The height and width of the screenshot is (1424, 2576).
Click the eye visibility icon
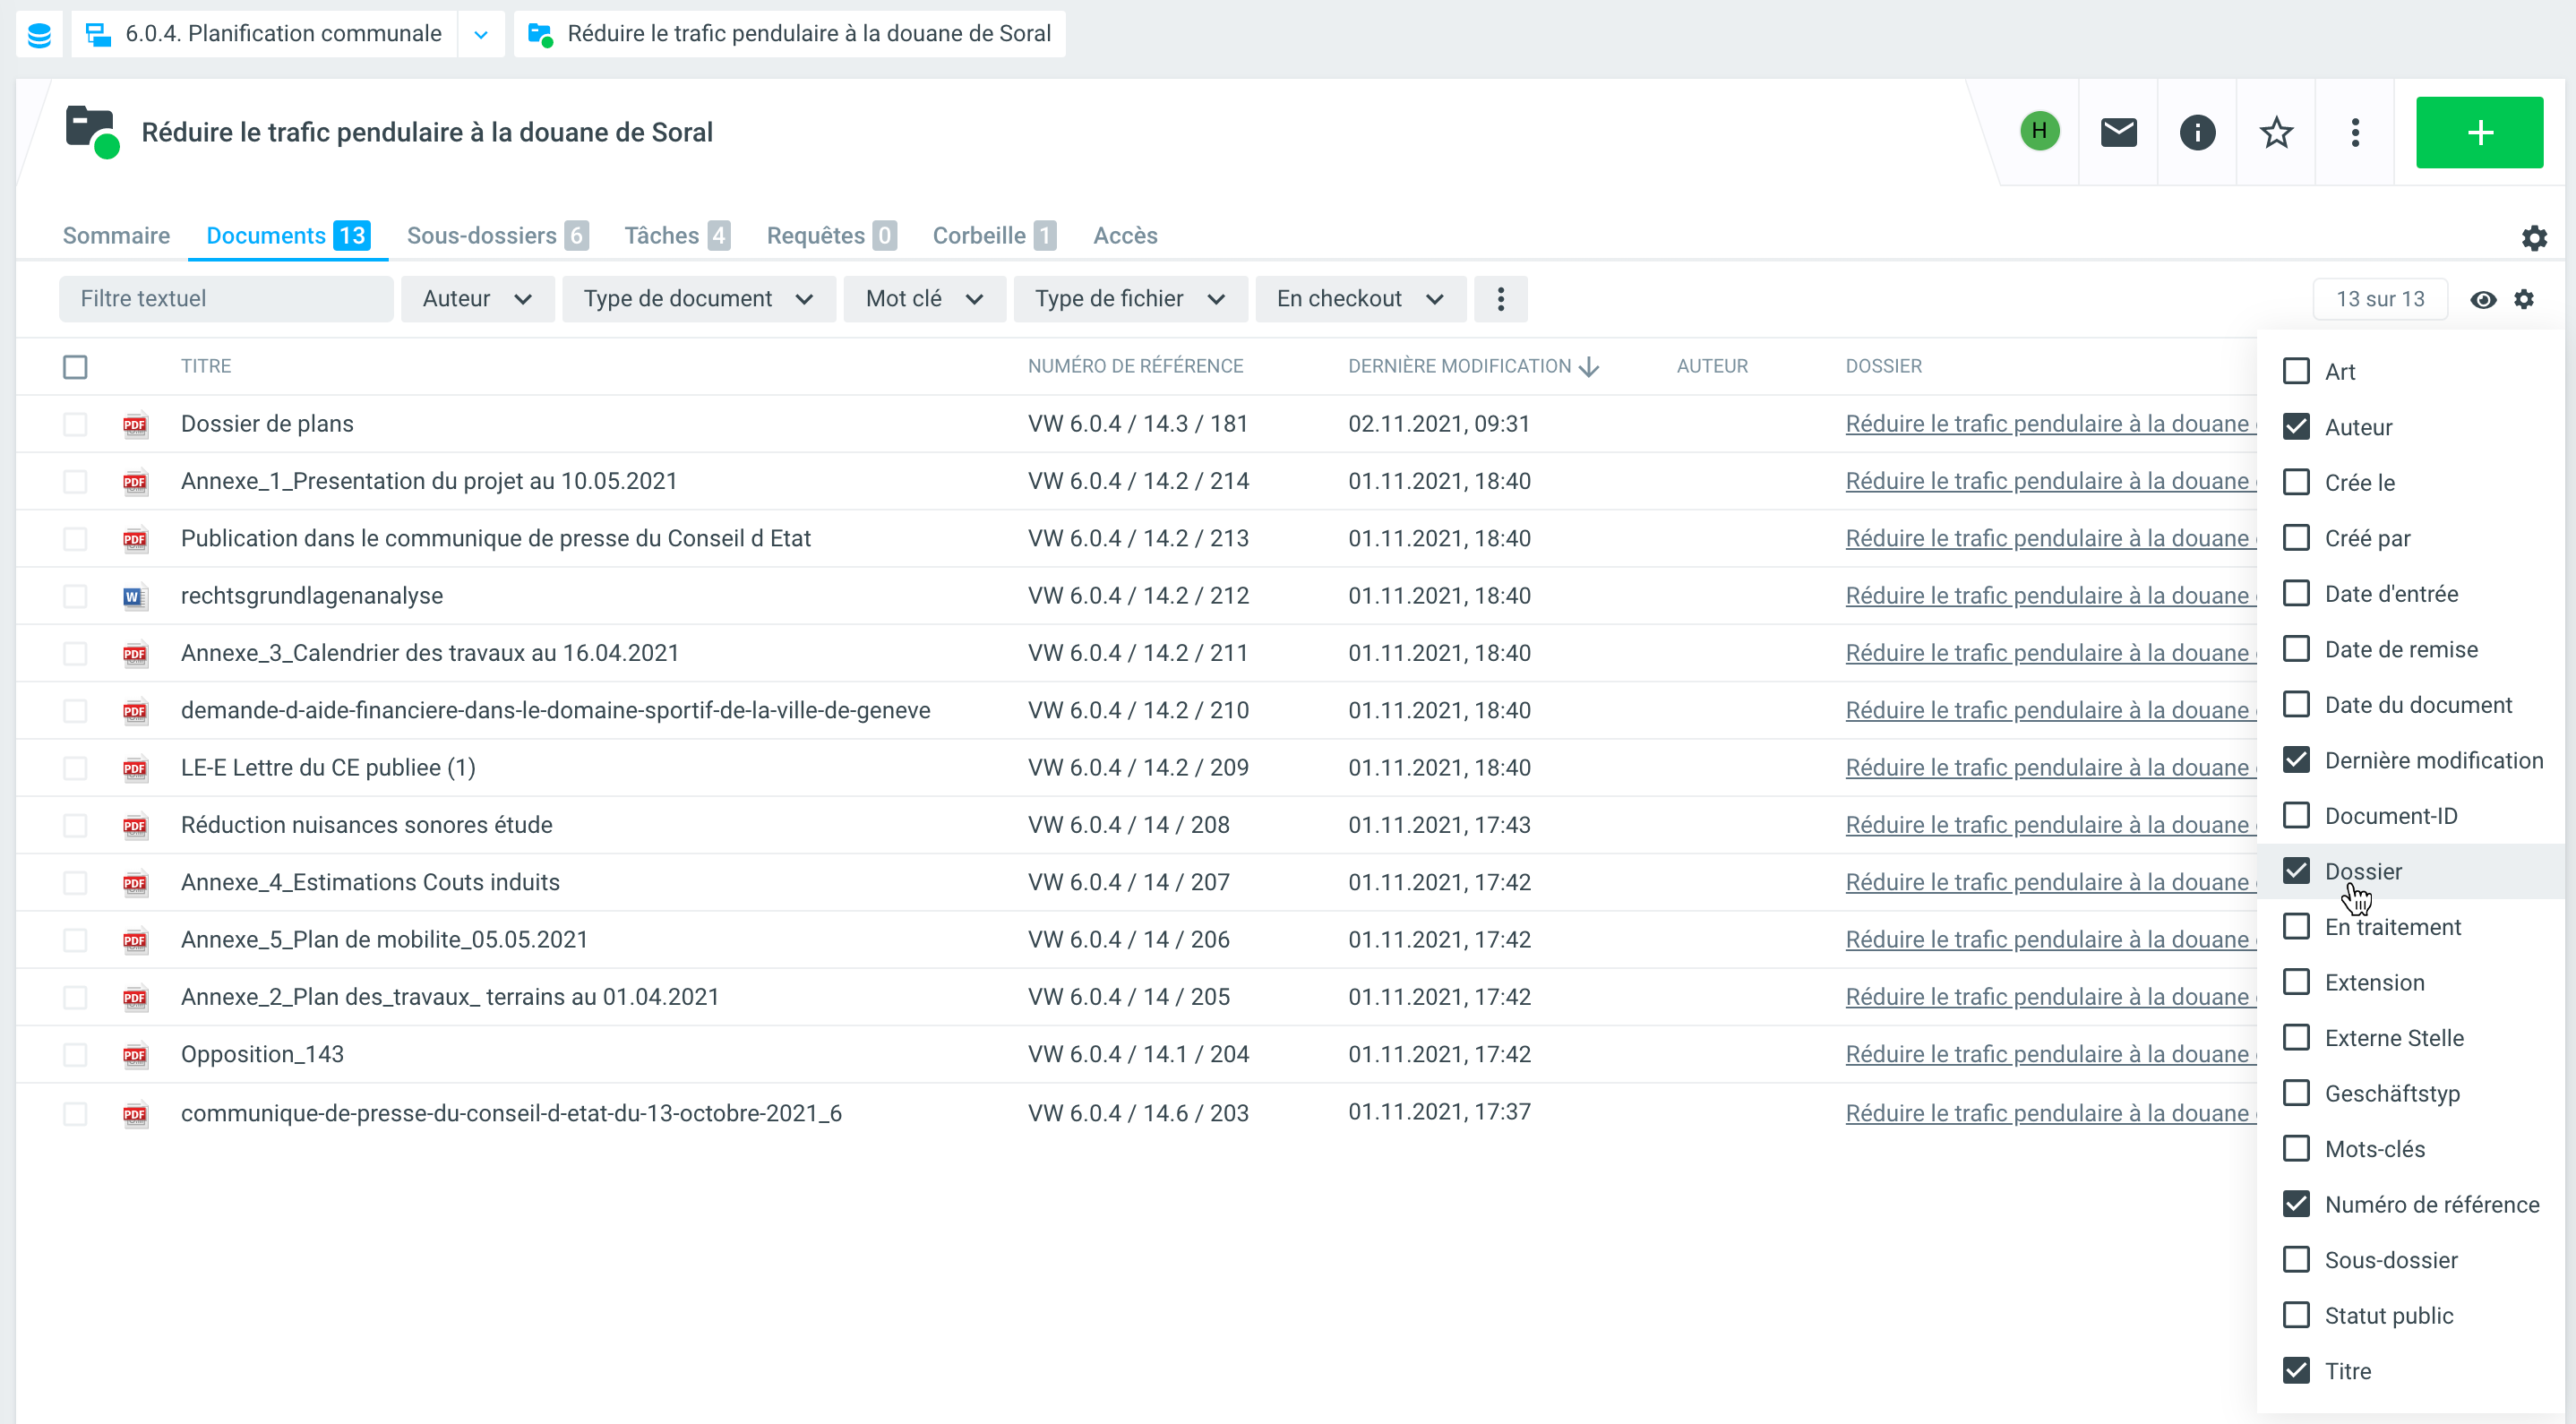(2483, 299)
